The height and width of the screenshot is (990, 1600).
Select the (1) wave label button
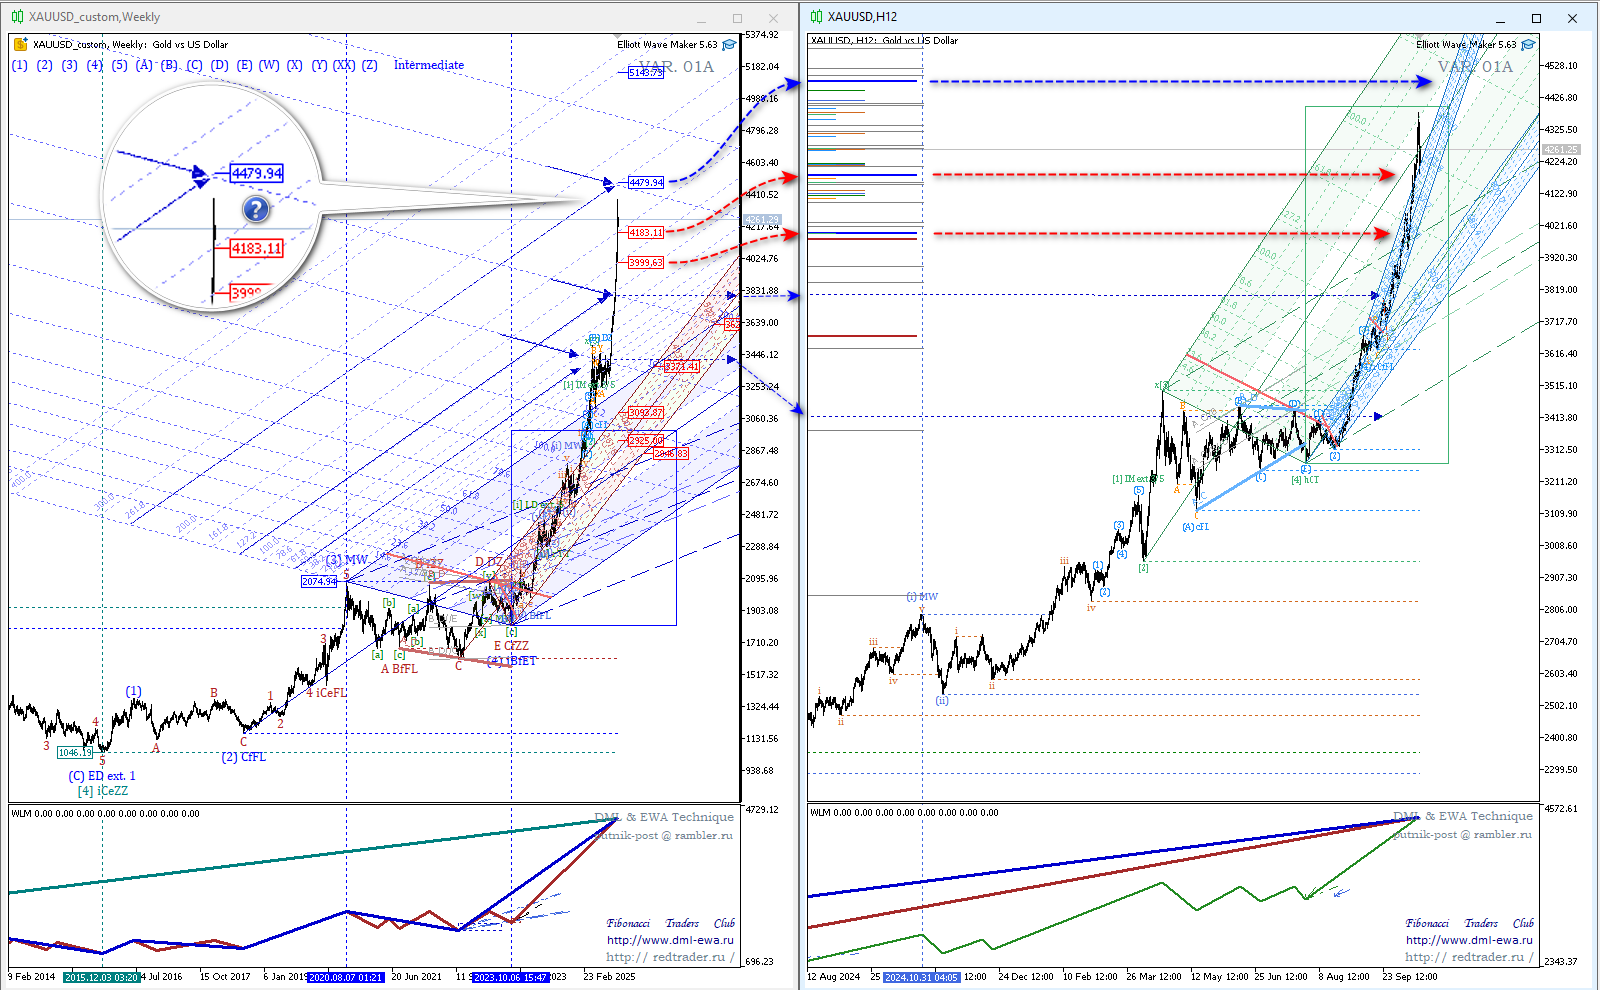(20, 65)
